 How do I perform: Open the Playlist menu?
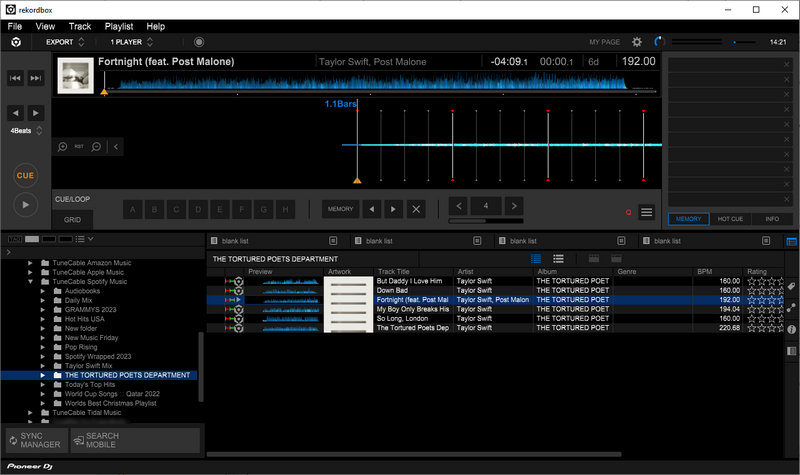(x=119, y=26)
